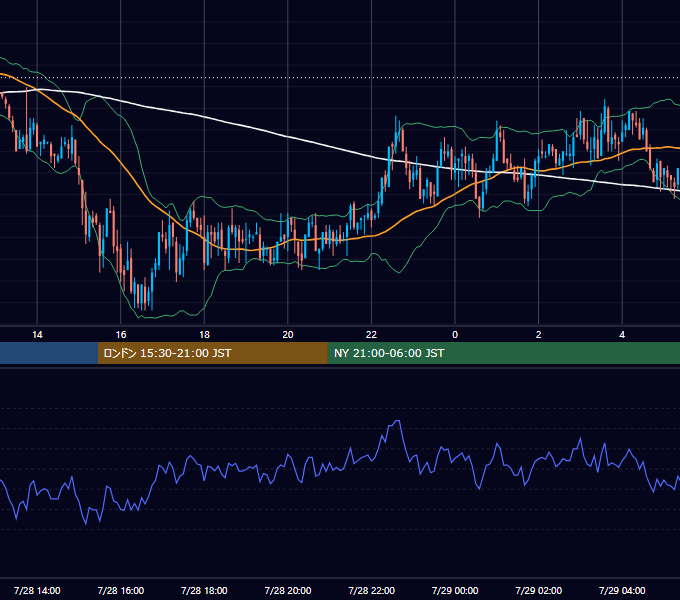This screenshot has height=600, width=680.
Task: Click hour label 18 on price chart axis
Action: pyautogui.click(x=204, y=335)
